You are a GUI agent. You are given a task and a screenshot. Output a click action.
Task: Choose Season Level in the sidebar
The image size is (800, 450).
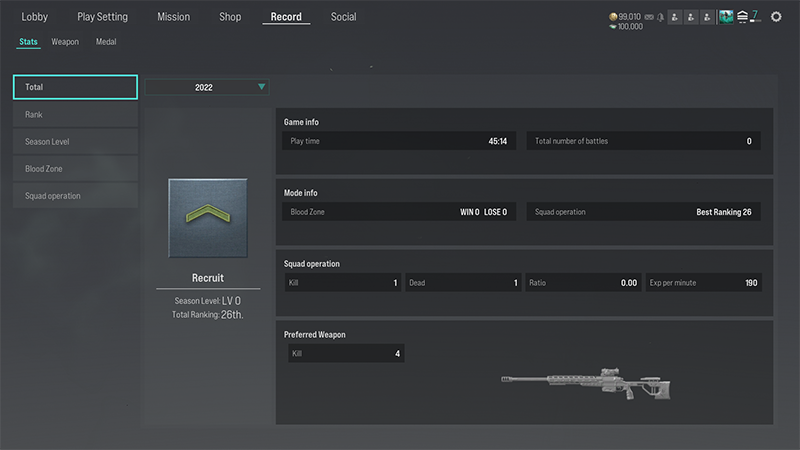pos(75,142)
